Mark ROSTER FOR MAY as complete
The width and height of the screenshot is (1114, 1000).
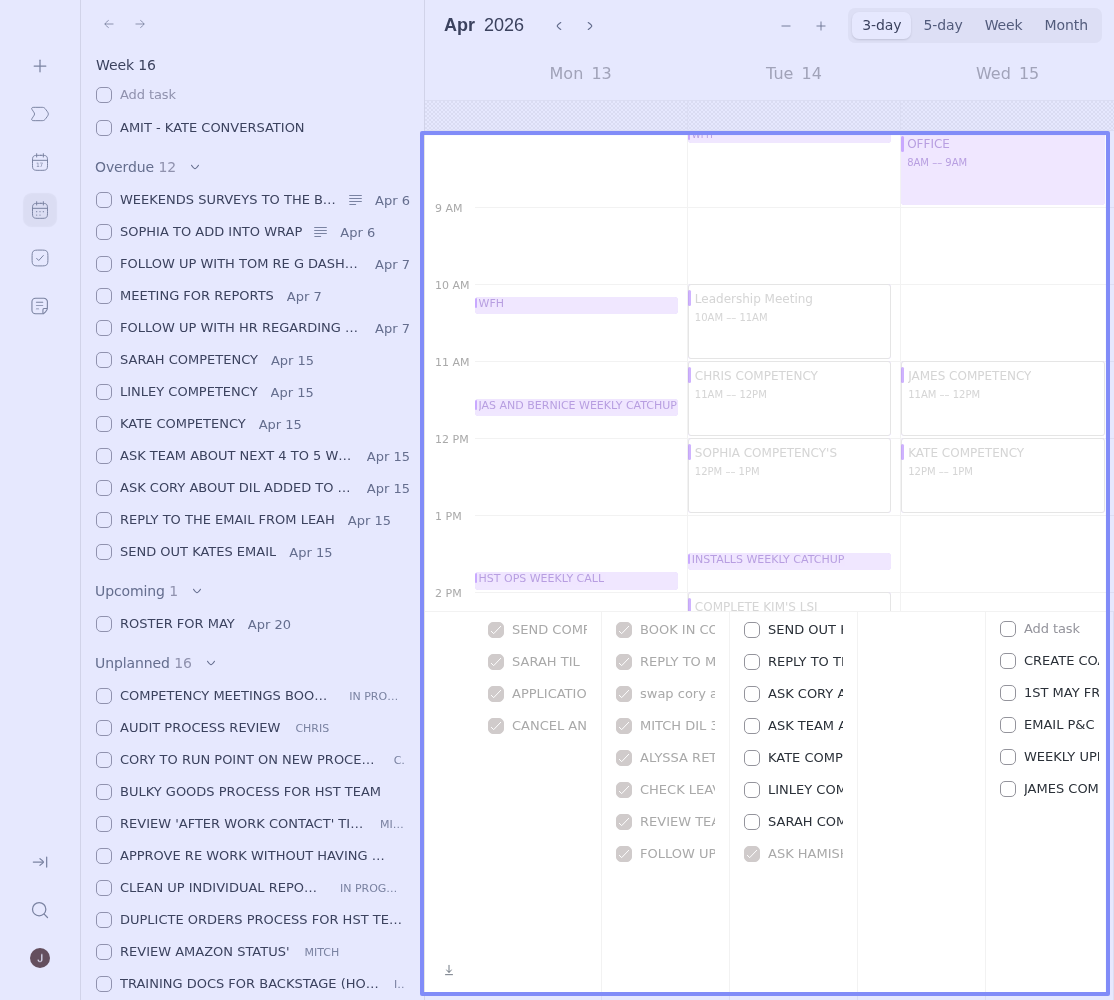104,624
